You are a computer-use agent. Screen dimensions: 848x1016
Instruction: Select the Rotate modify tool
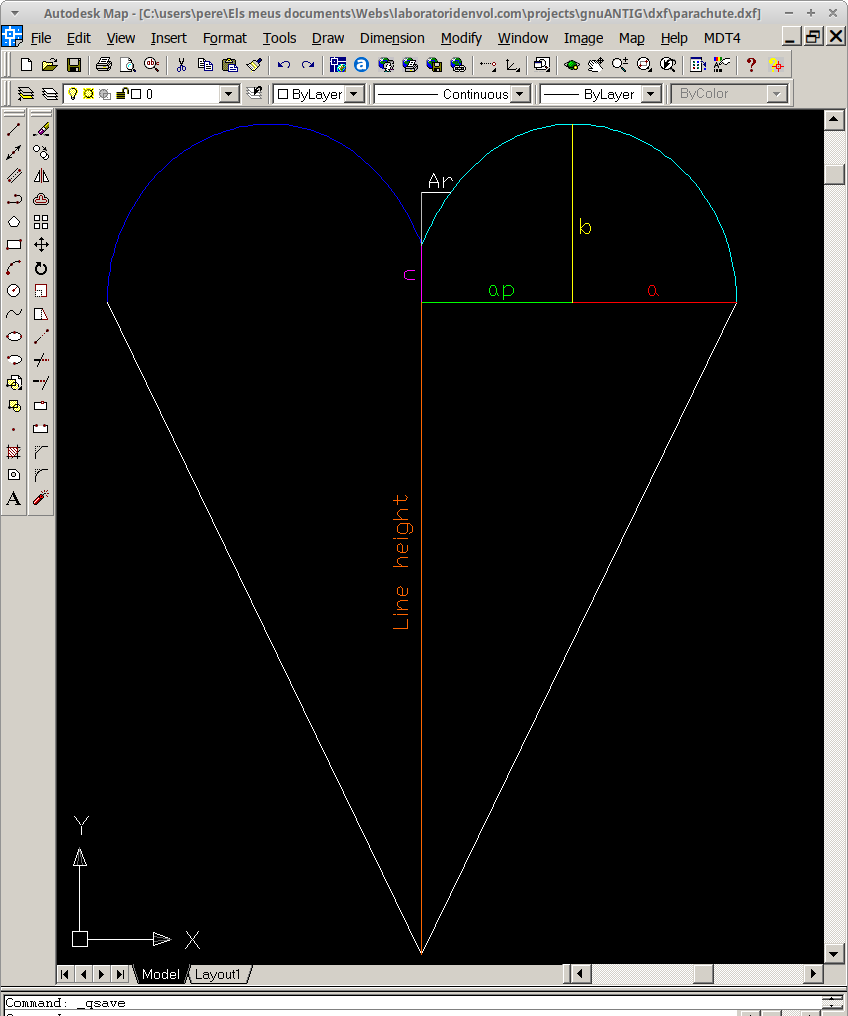click(41, 268)
